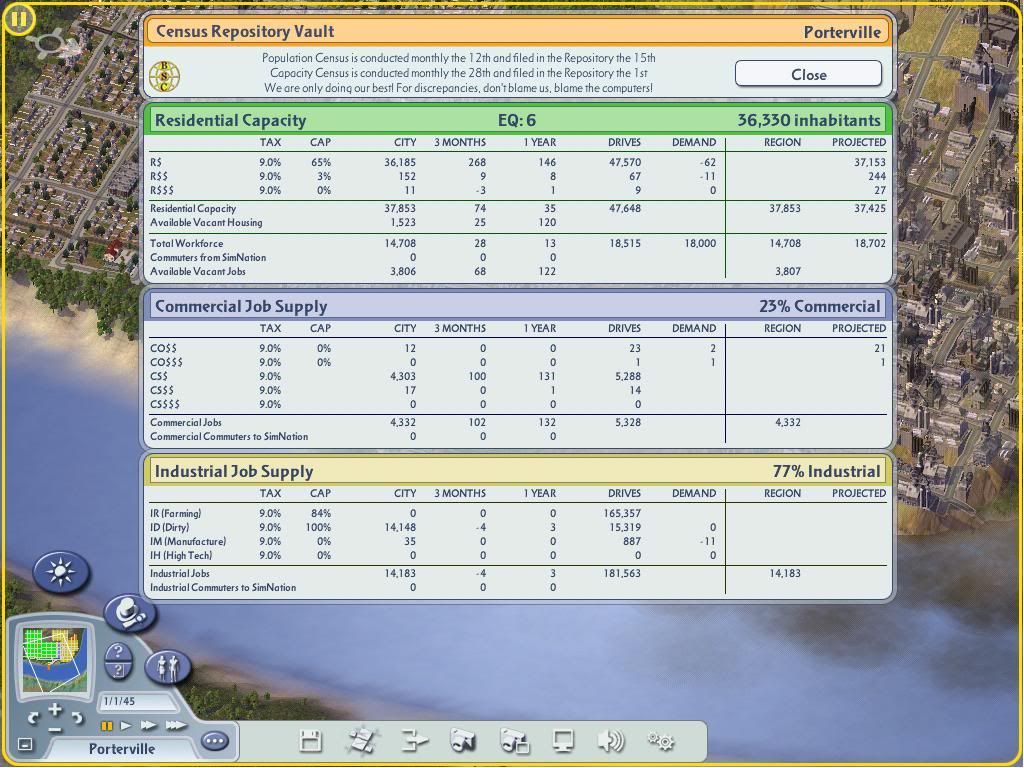Click the Available Vacant Housing row label
This screenshot has height=768, width=1024.
(x=206, y=223)
